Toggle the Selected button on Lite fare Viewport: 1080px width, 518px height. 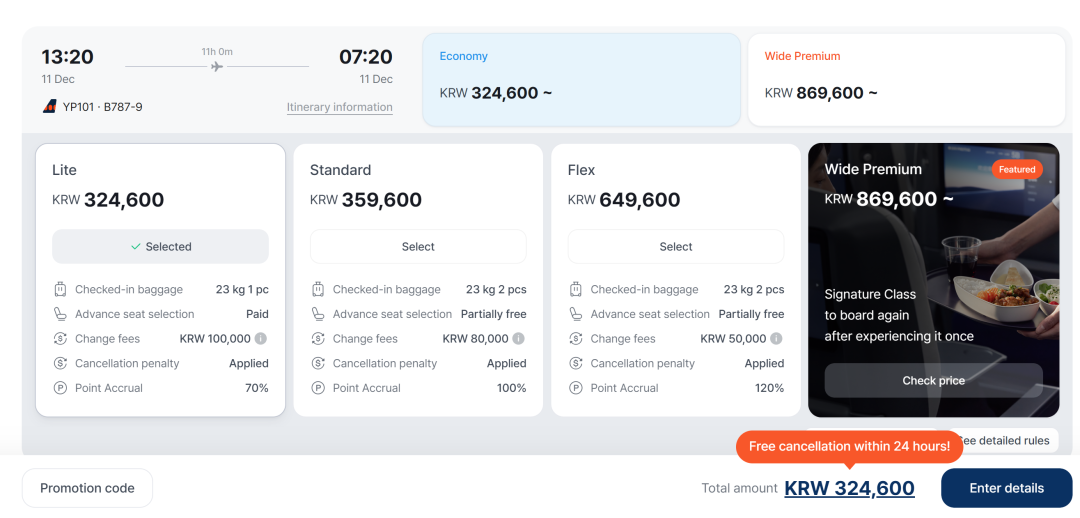(x=160, y=247)
